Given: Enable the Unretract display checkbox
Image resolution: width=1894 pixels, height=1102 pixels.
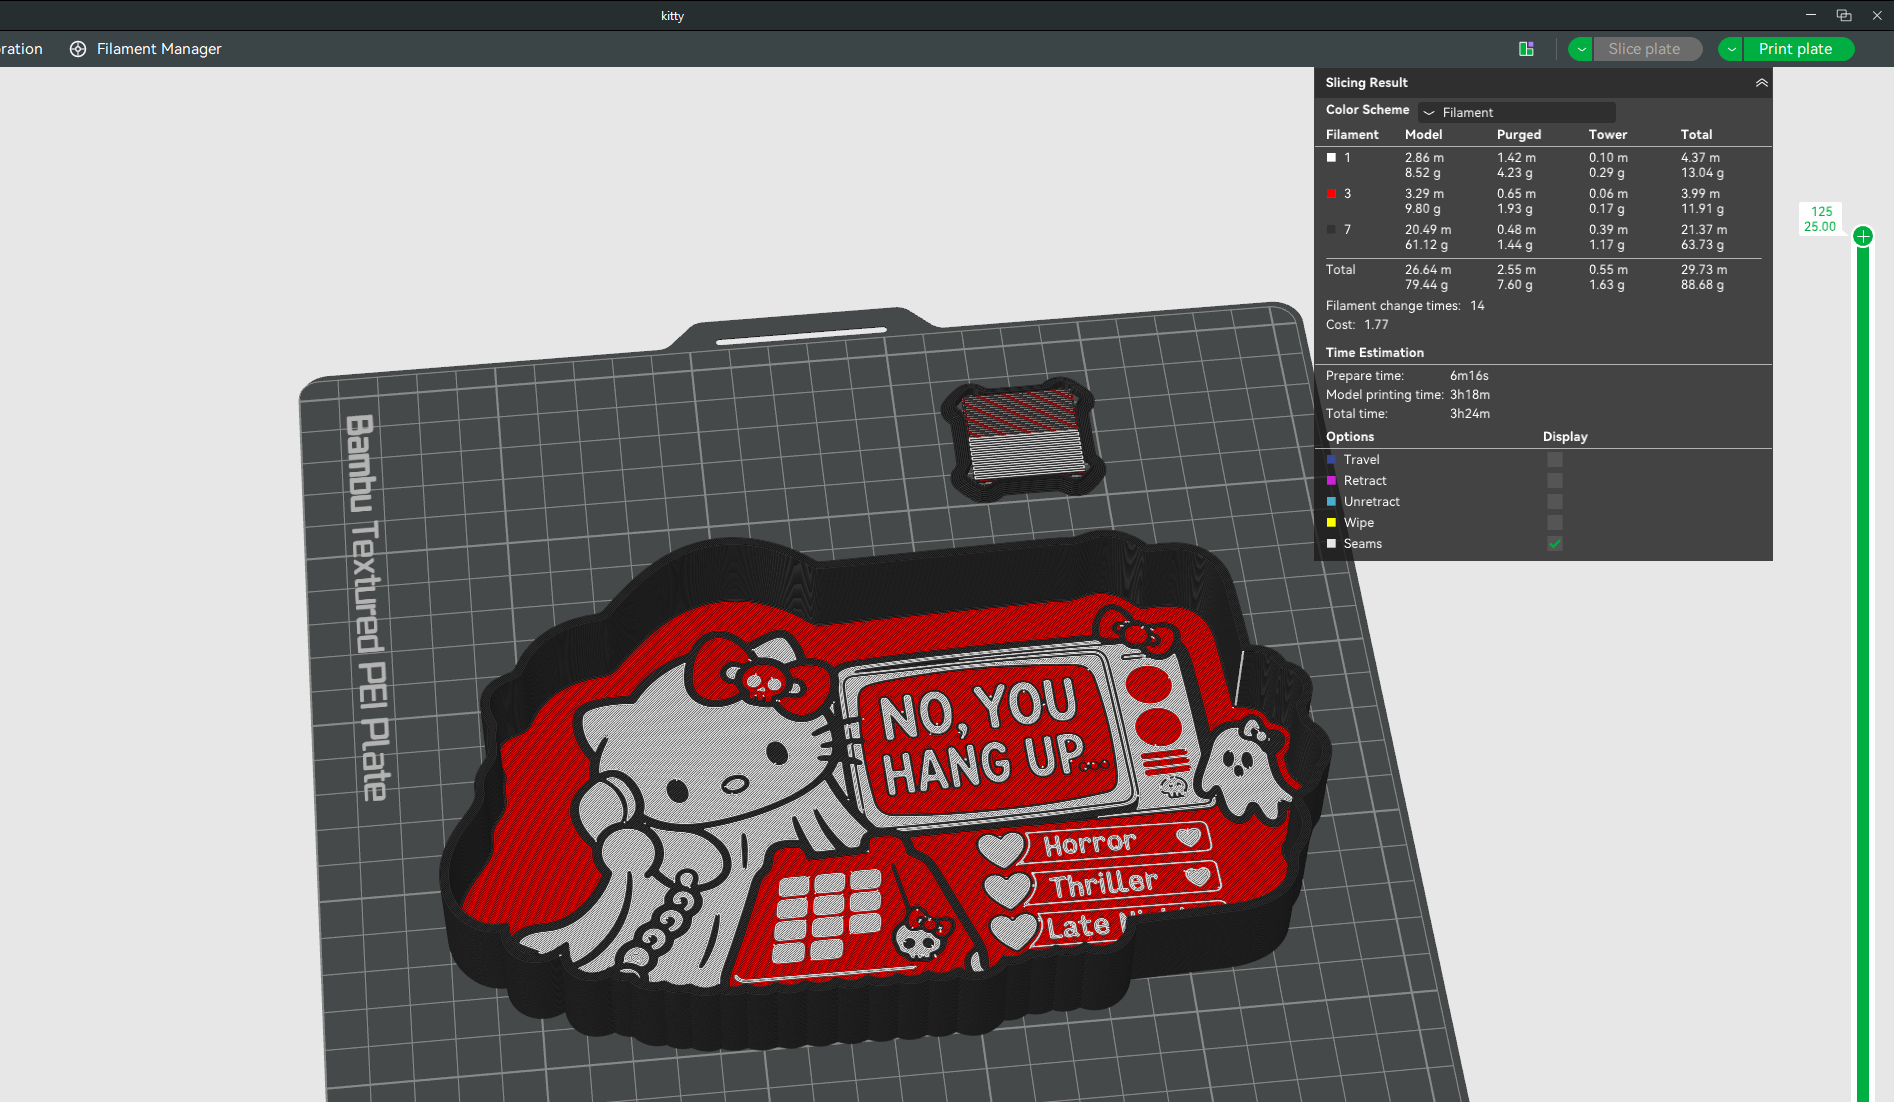Looking at the screenshot, I should coord(1555,502).
